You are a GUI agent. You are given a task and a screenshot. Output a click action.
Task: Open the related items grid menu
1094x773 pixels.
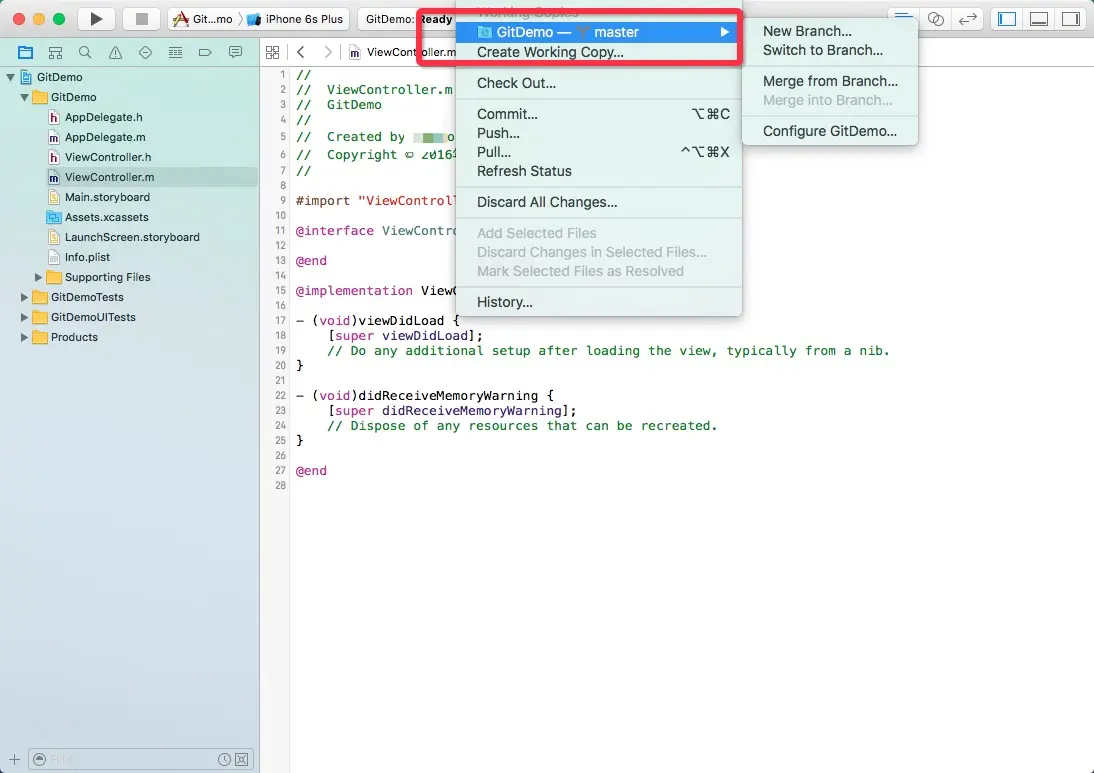pyautogui.click(x=273, y=52)
